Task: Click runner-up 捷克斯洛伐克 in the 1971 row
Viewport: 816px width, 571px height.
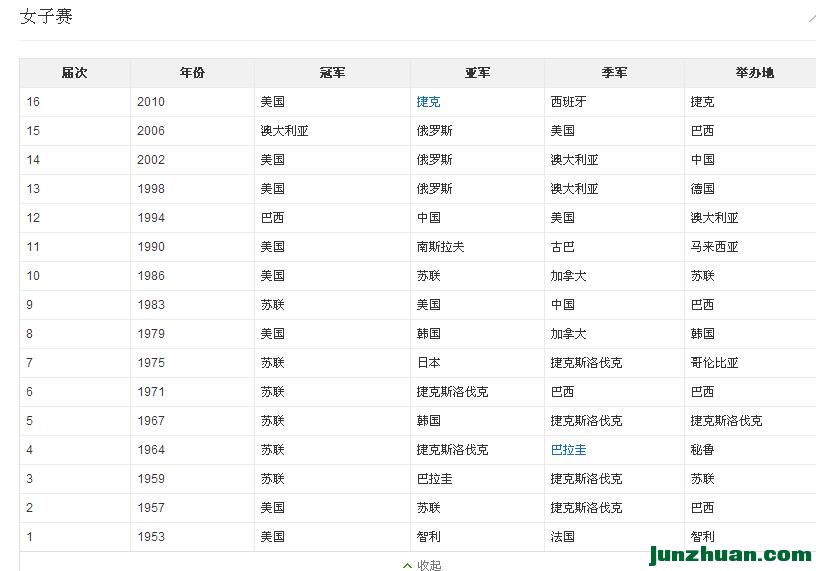Action: click(x=452, y=392)
